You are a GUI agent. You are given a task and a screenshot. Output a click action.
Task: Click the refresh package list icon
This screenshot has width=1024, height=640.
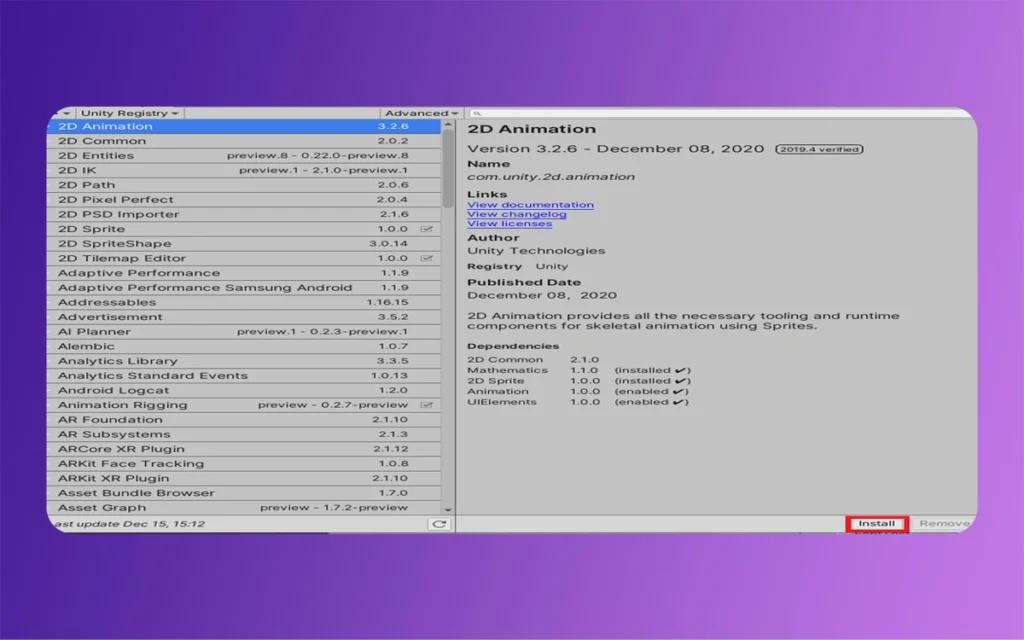(x=438, y=524)
